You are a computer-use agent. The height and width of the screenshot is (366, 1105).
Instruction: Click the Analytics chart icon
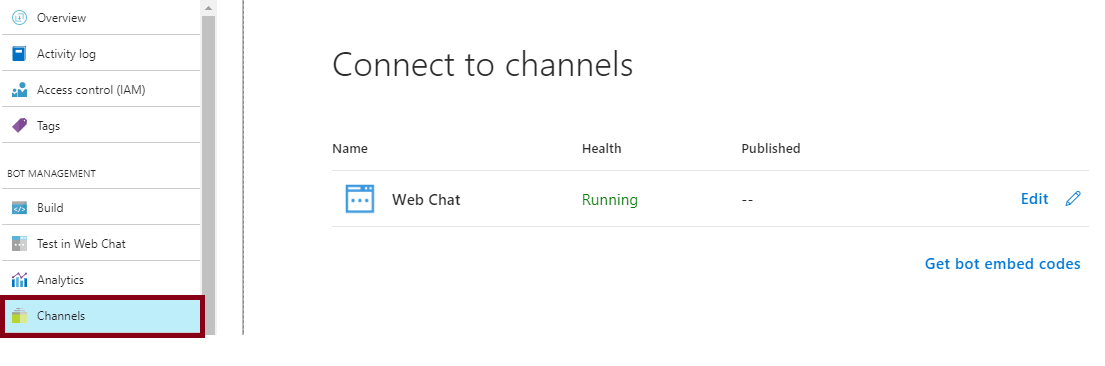[x=20, y=279]
